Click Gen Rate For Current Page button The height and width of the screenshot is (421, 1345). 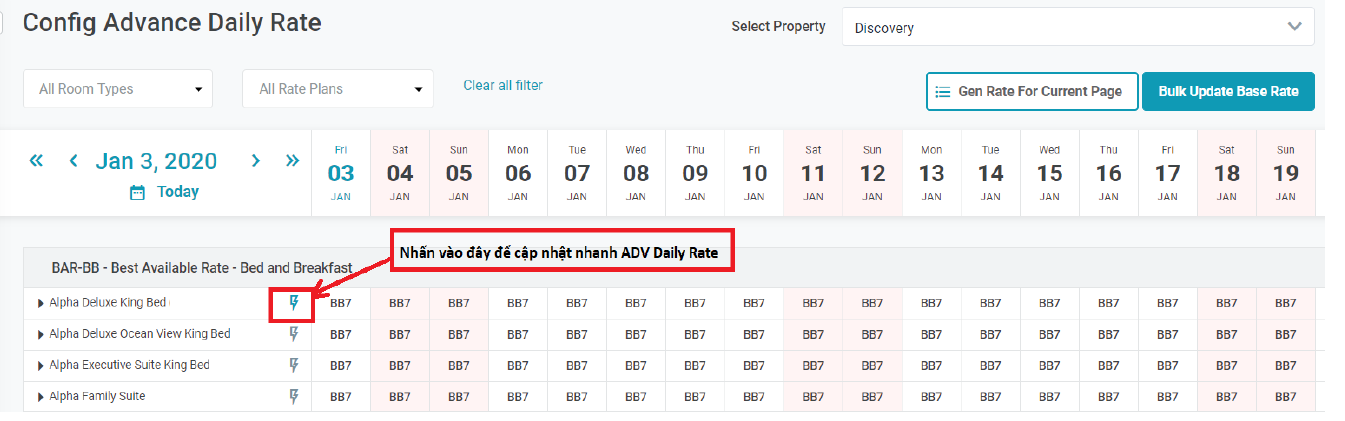tap(1031, 91)
